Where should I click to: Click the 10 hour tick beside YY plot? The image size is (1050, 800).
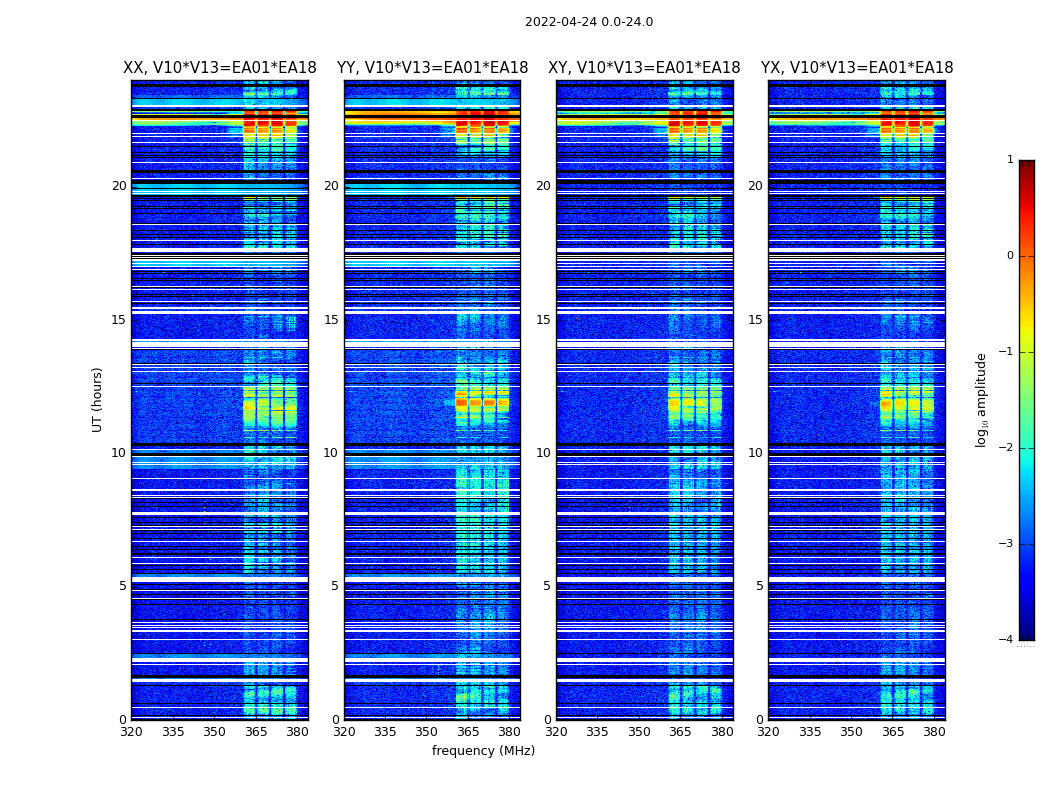click(334, 453)
